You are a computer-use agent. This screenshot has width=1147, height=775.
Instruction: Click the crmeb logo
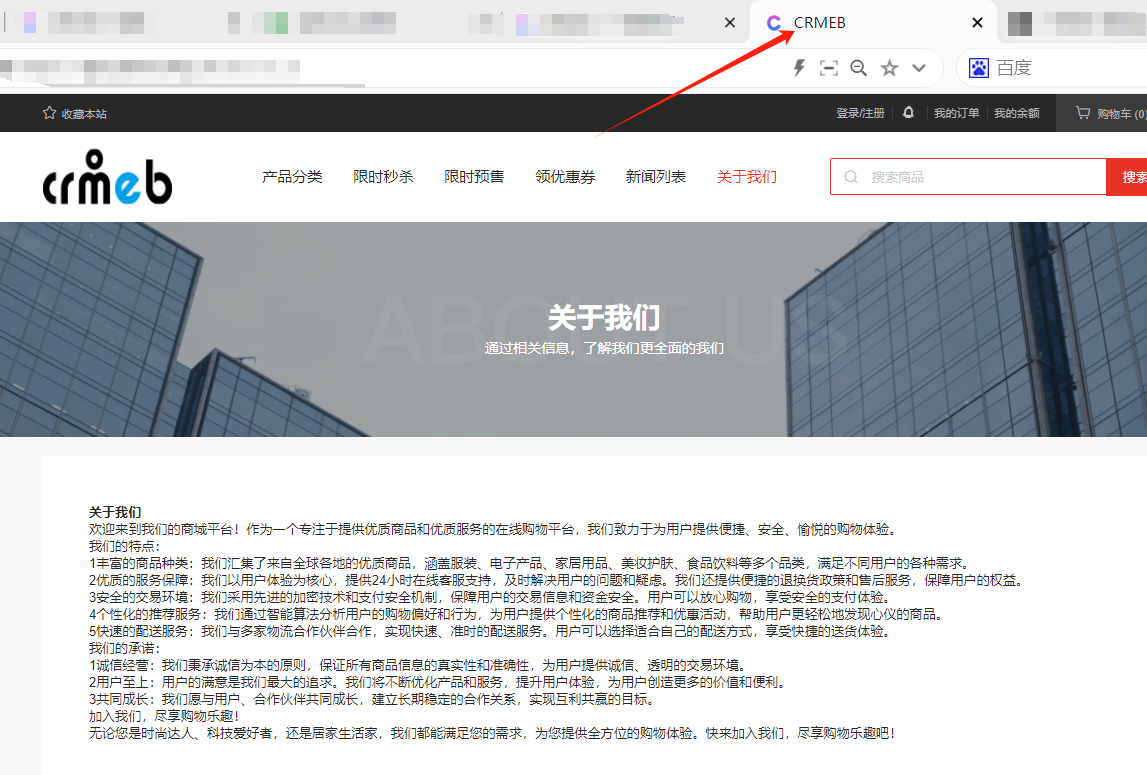[108, 178]
